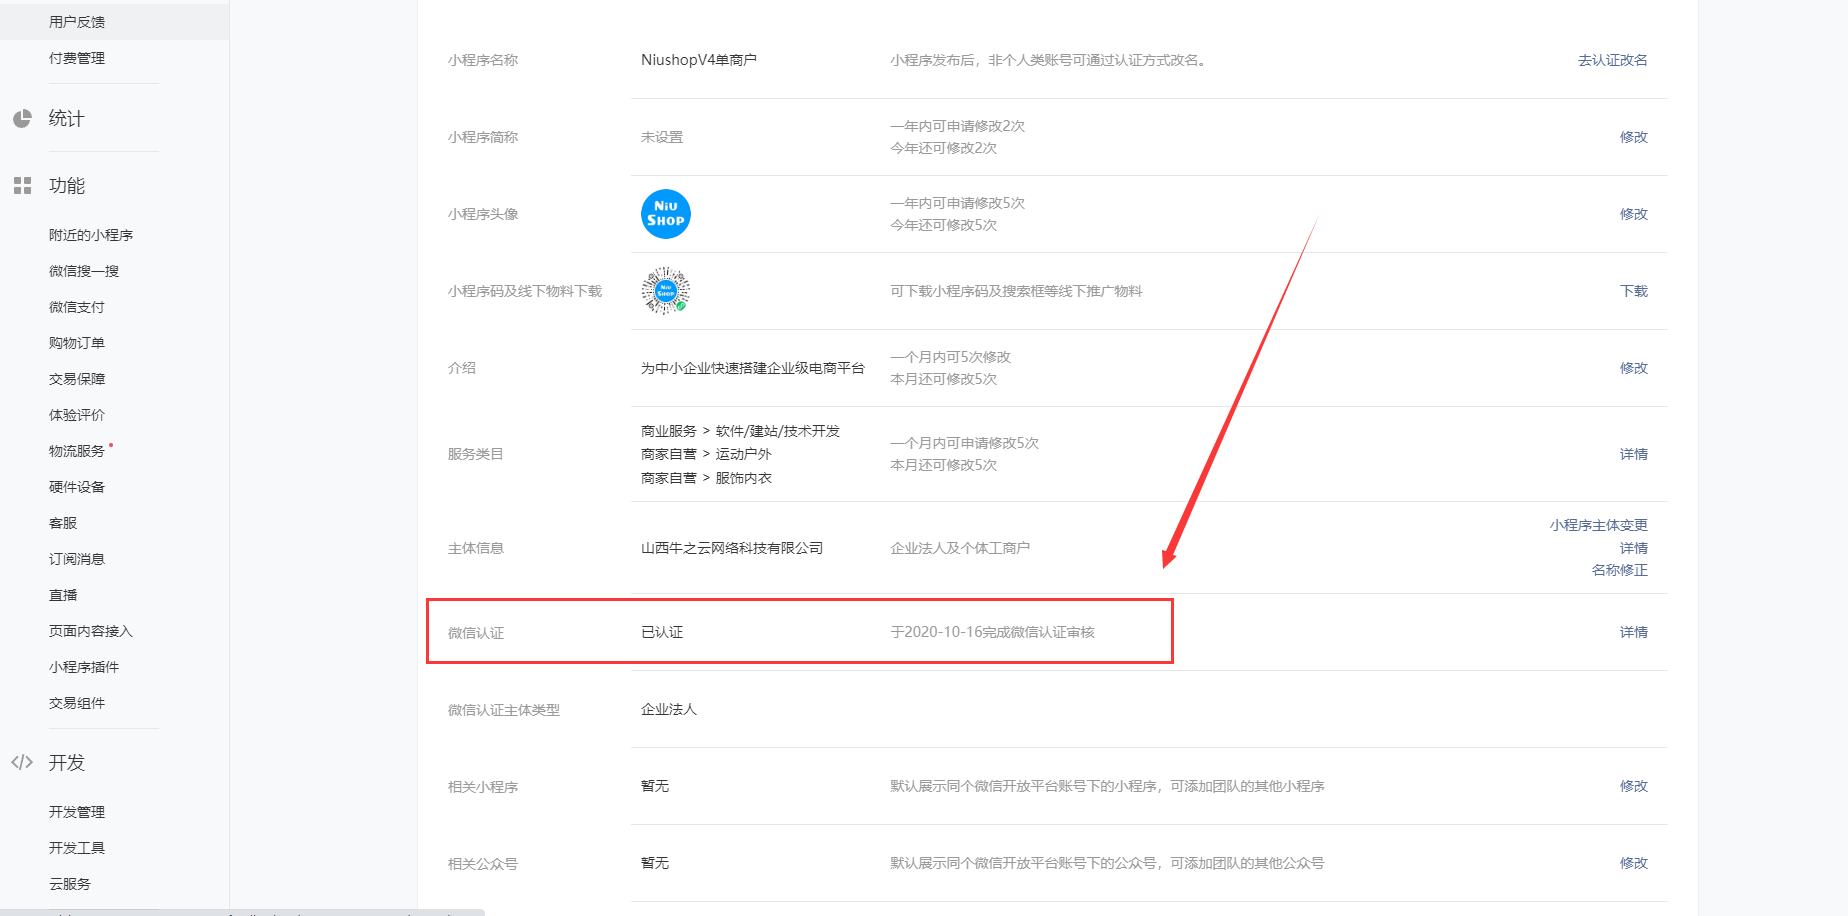Click the statistics pie chart icon
Image resolution: width=1848 pixels, height=916 pixels.
click(22, 119)
